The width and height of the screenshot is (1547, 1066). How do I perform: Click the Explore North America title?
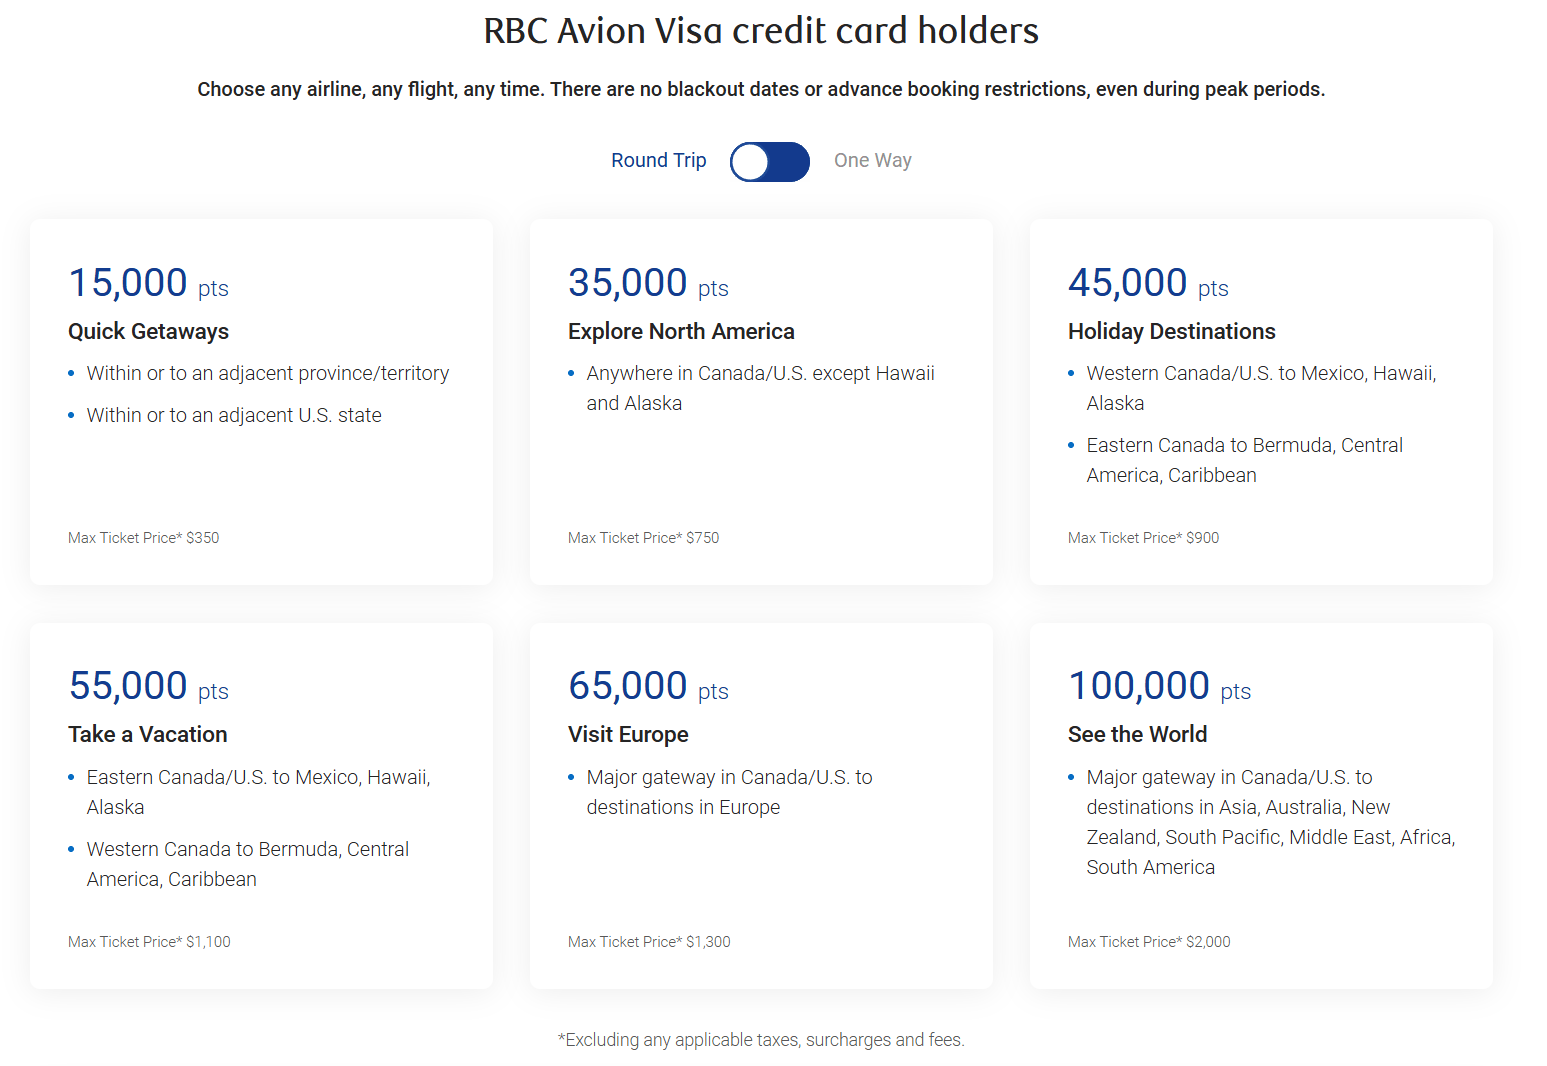(x=681, y=331)
